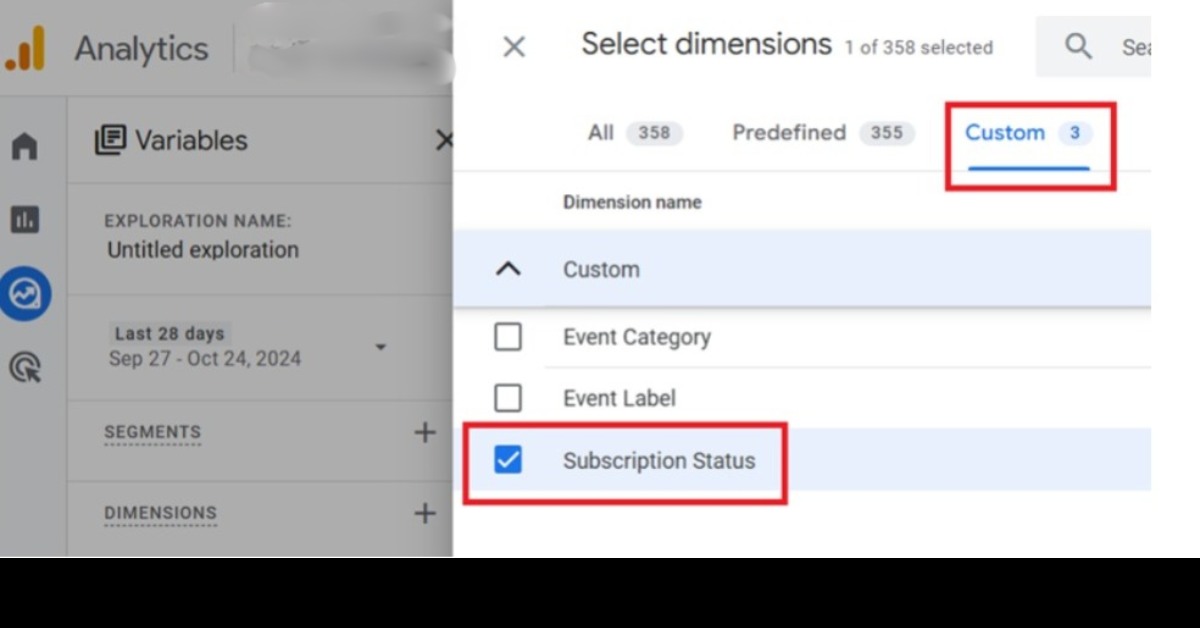This screenshot has height=628, width=1200.
Task: Select the Custom tab
Action: coord(1005,133)
